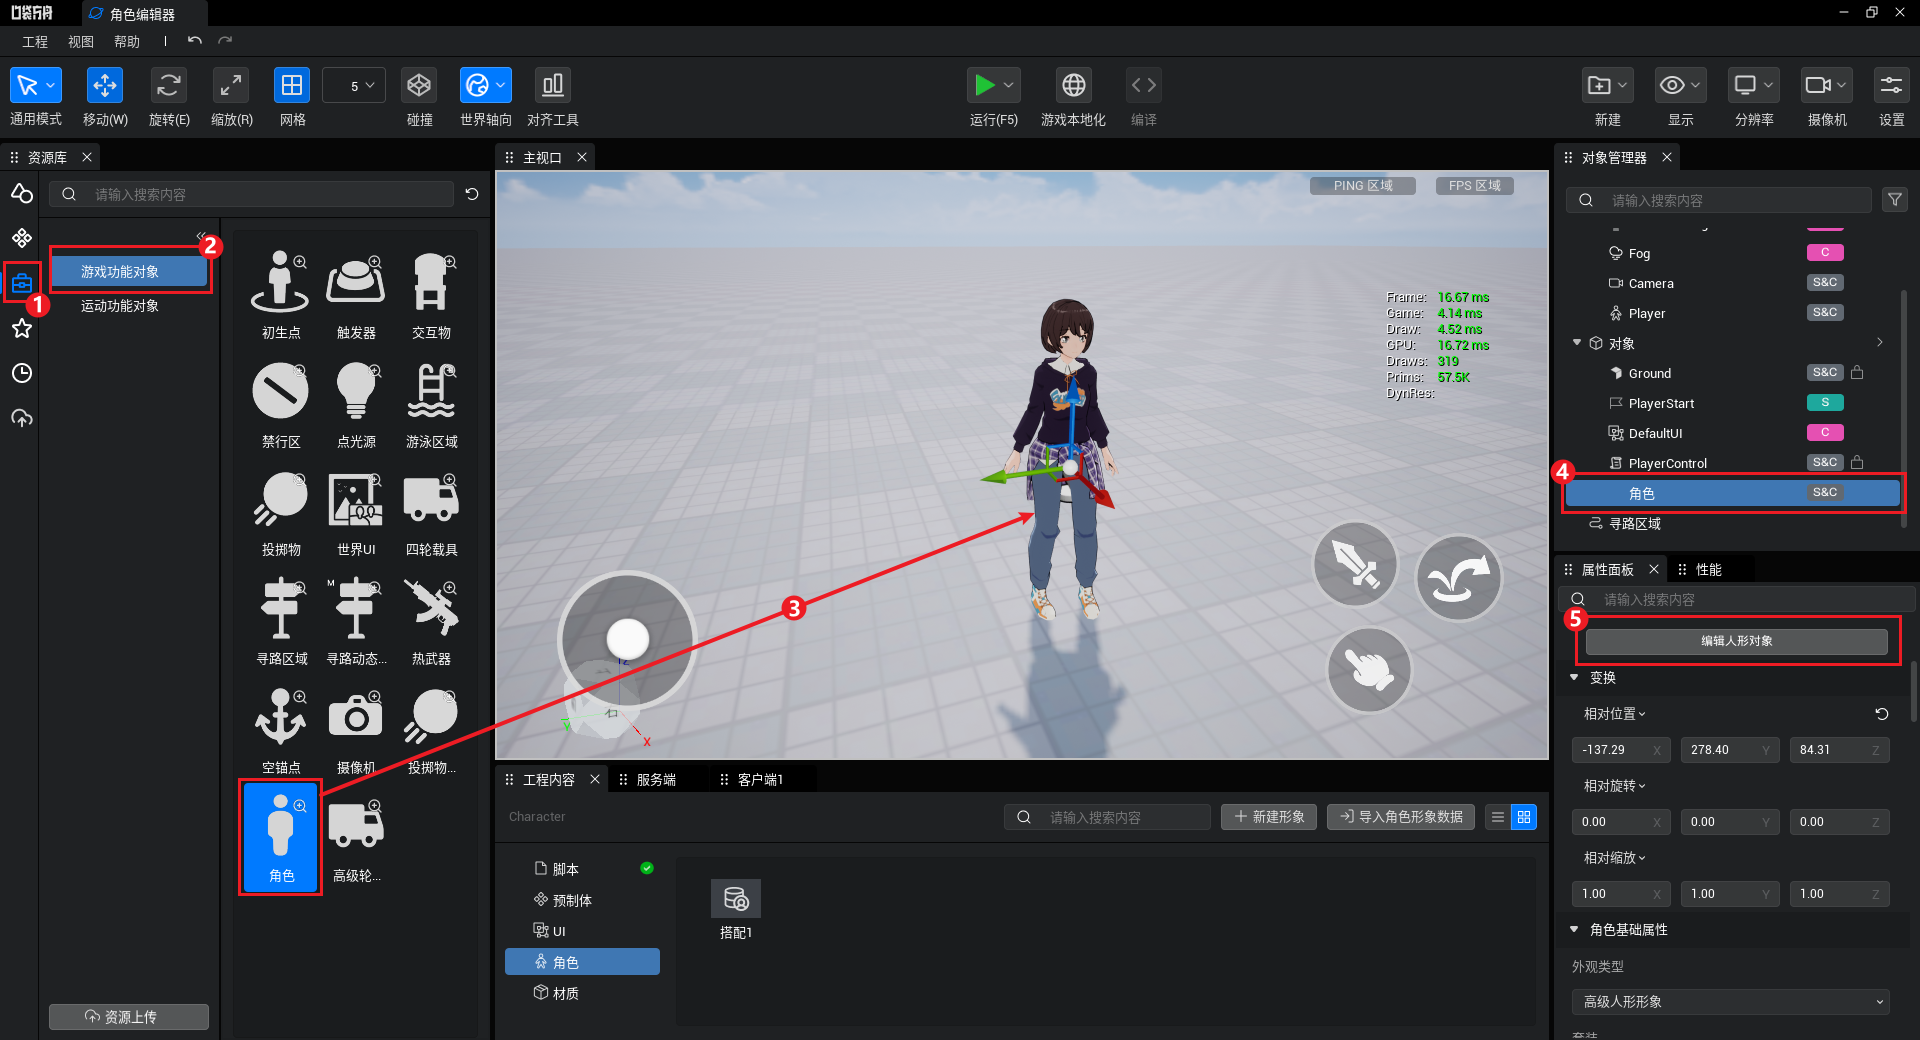The width and height of the screenshot is (1920, 1040).
Task: Select 运动功能对象 category
Action: [x=120, y=306]
